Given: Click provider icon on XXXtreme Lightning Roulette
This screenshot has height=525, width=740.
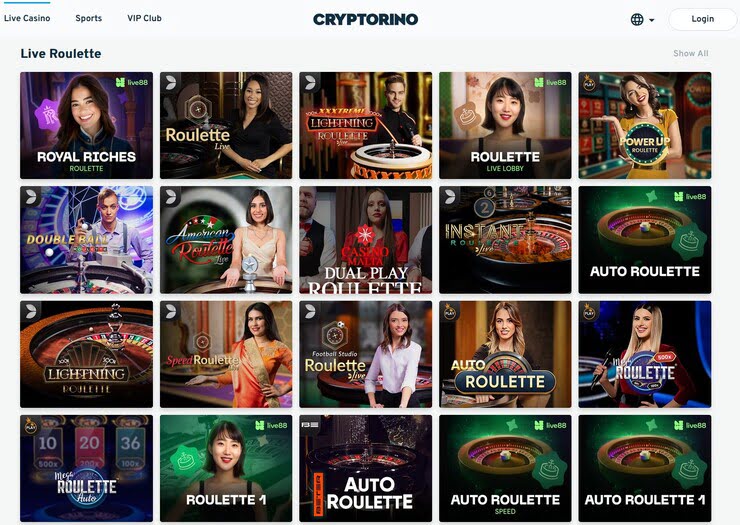Looking at the screenshot, I should point(310,83).
